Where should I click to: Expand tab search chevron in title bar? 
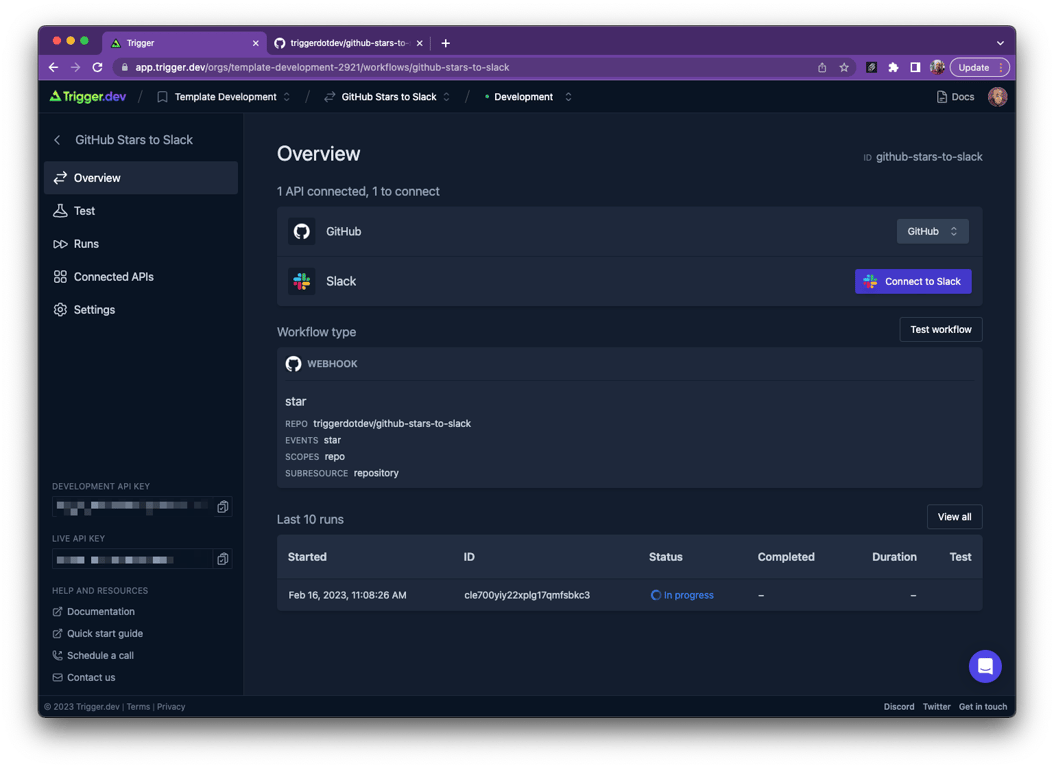tap(1000, 43)
